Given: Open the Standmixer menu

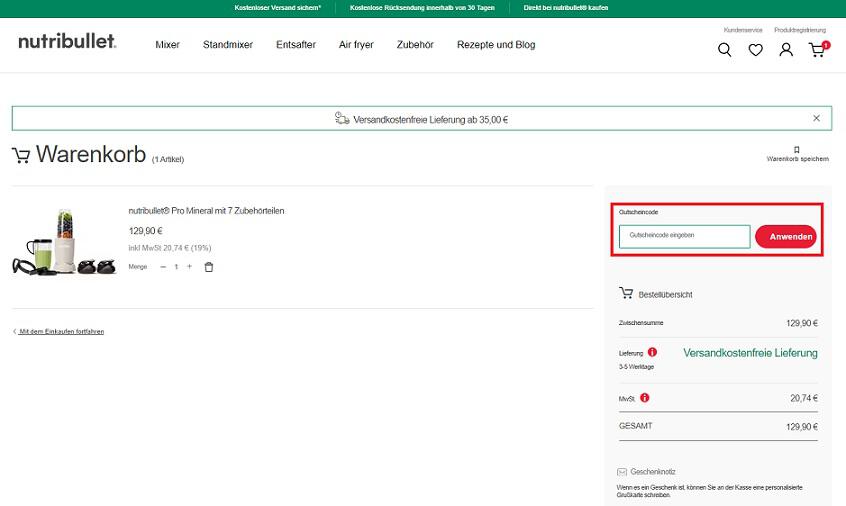Looking at the screenshot, I should [x=228, y=45].
